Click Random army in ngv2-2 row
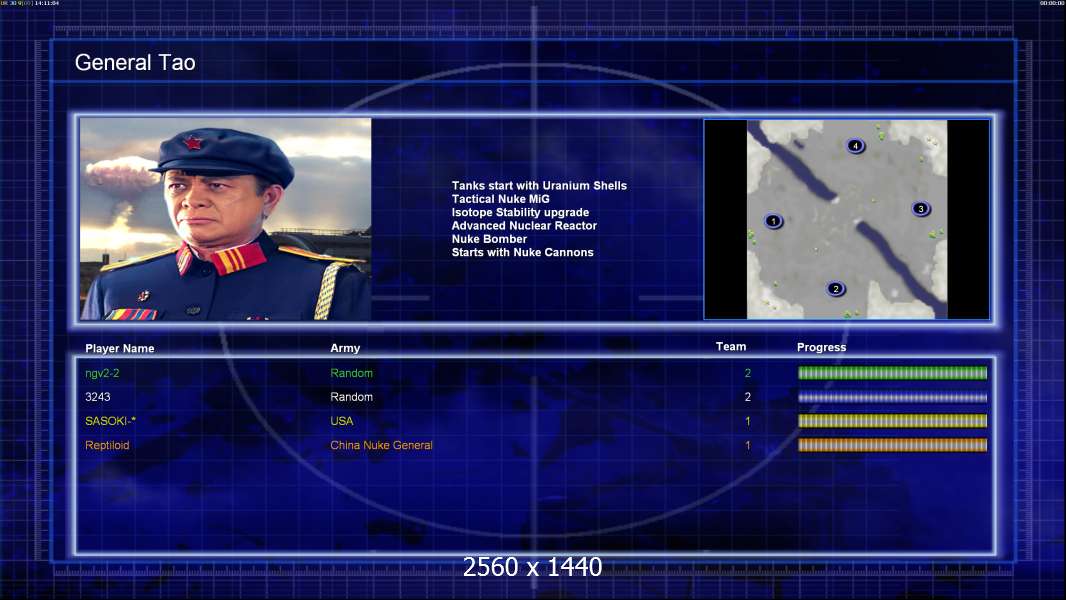Image resolution: width=1066 pixels, height=600 pixels. [351, 373]
